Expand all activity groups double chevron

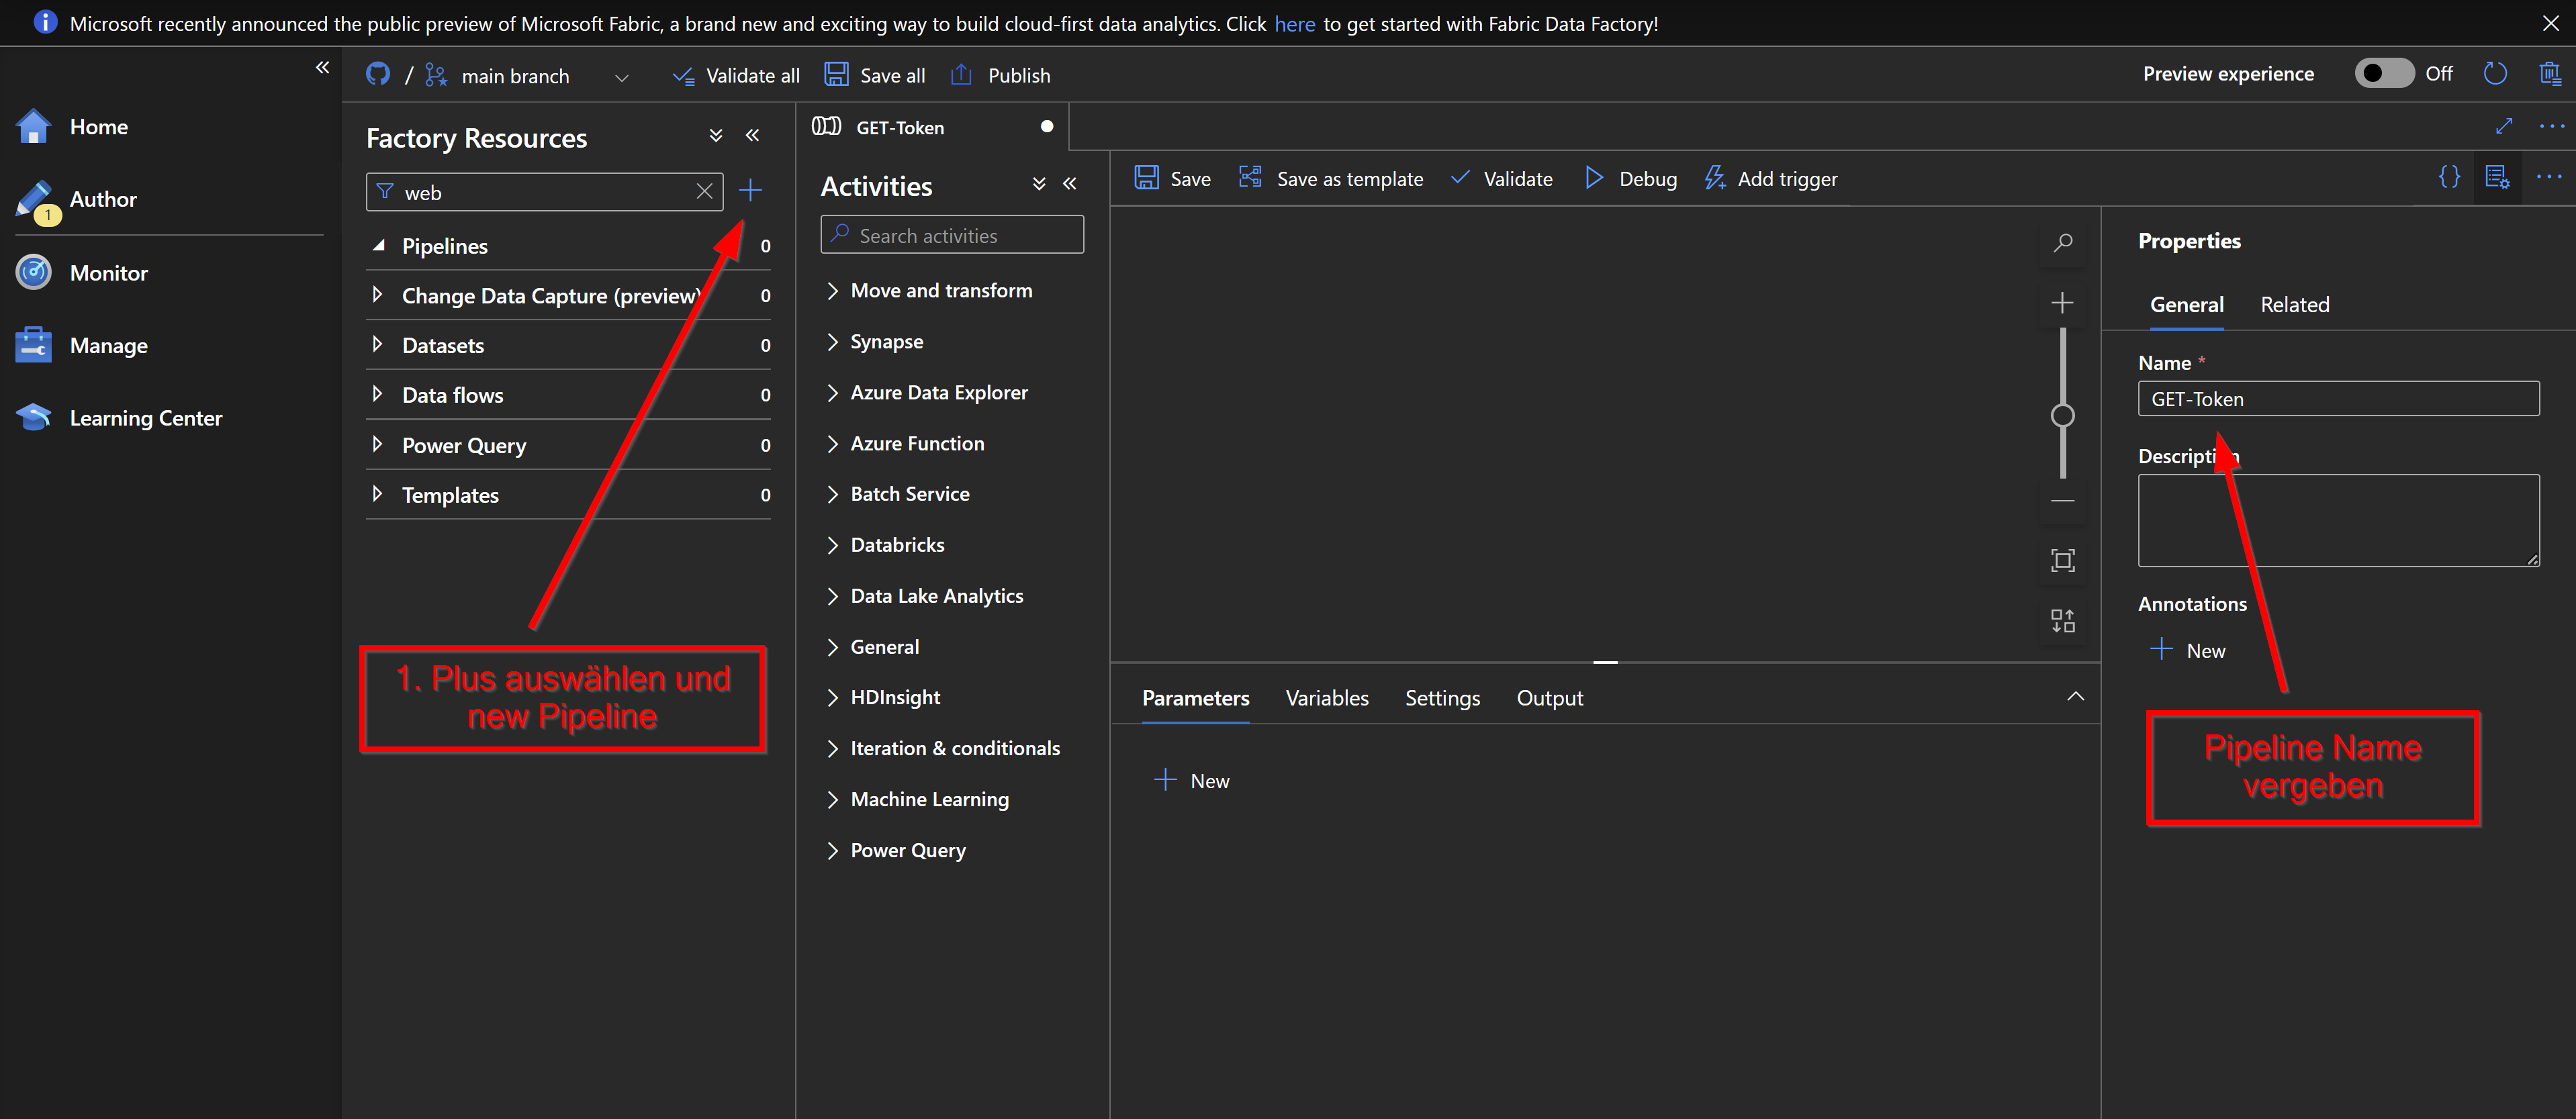click(1039, 183)
